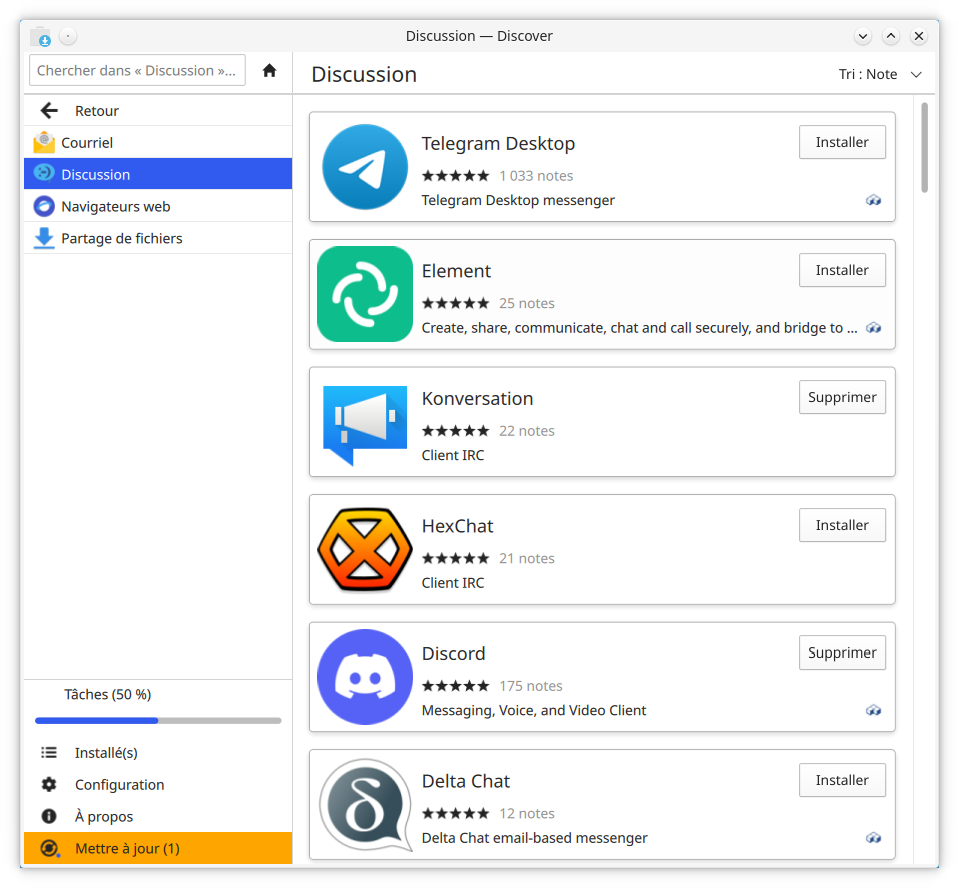
Task: Open the Configuration page
Action: (158, 785)
